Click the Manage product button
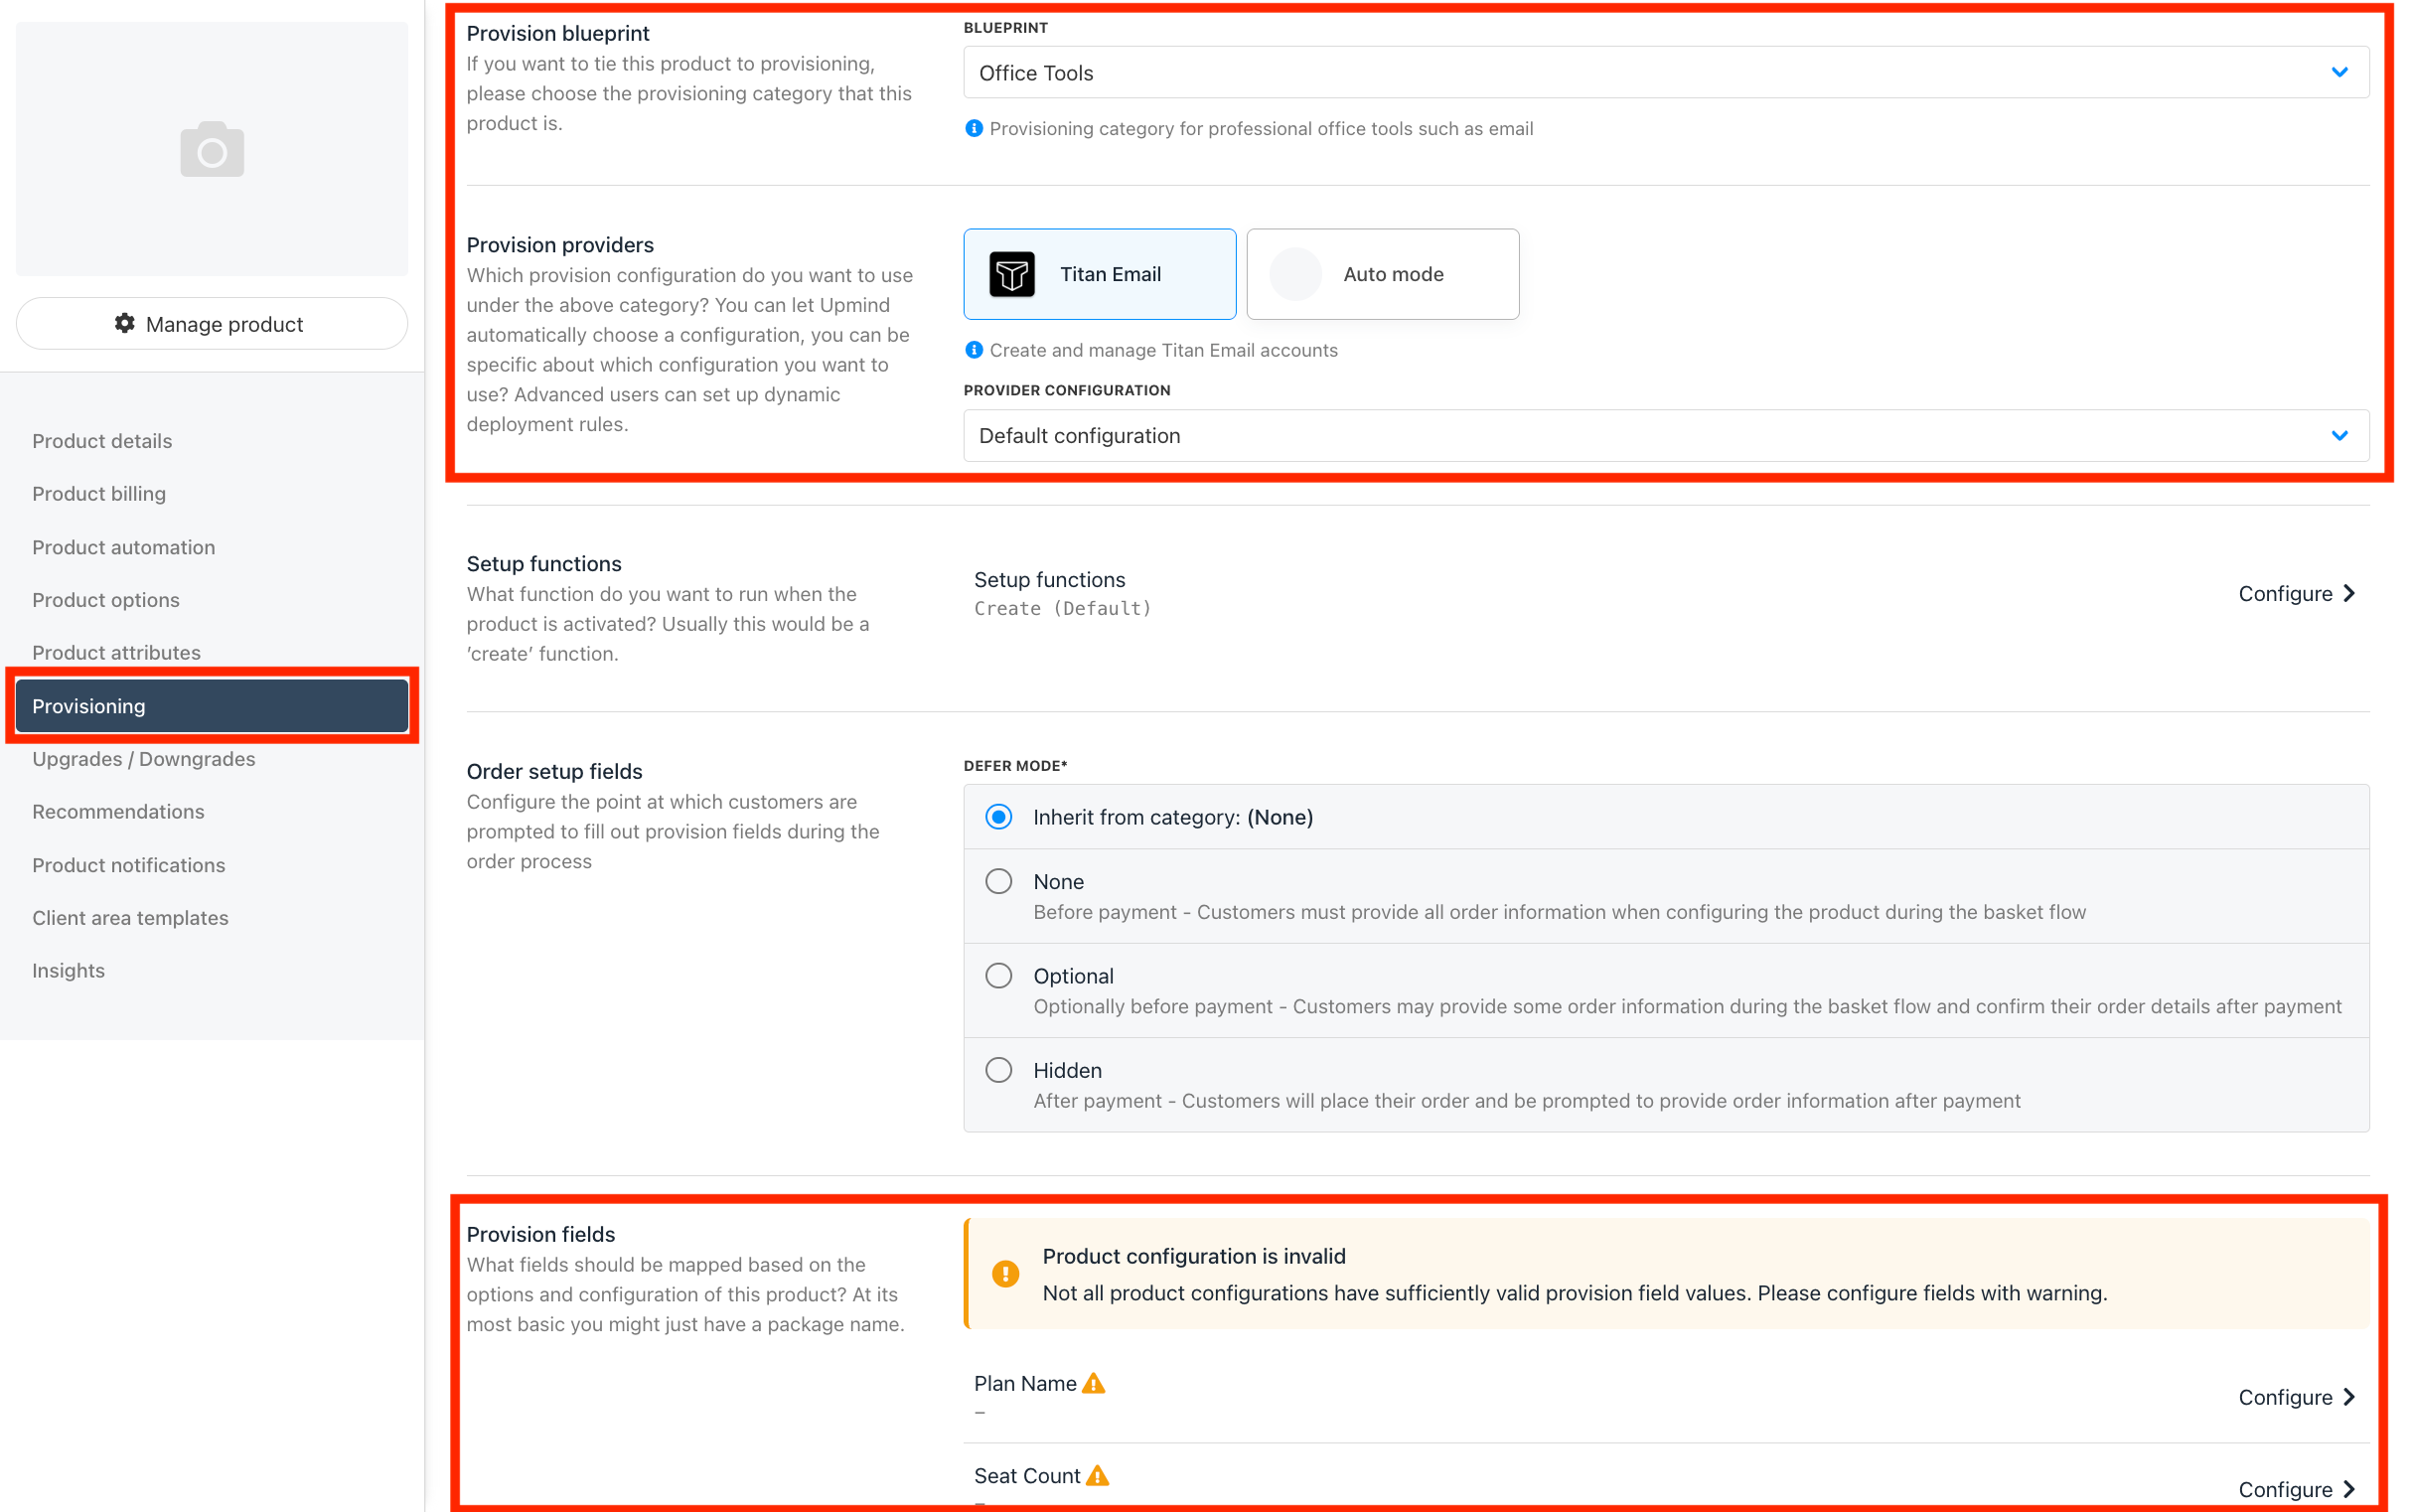 212,324
